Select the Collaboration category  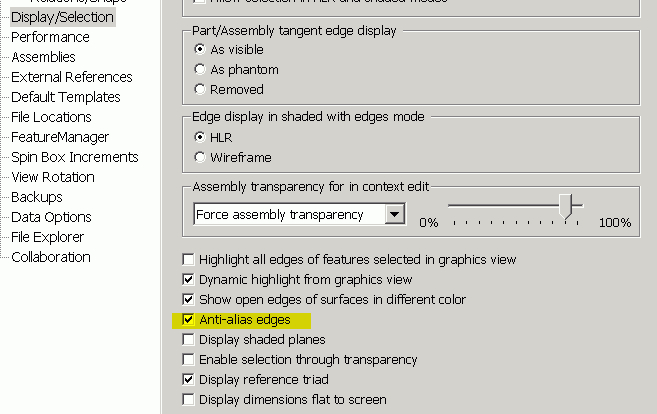click(51, 257)
